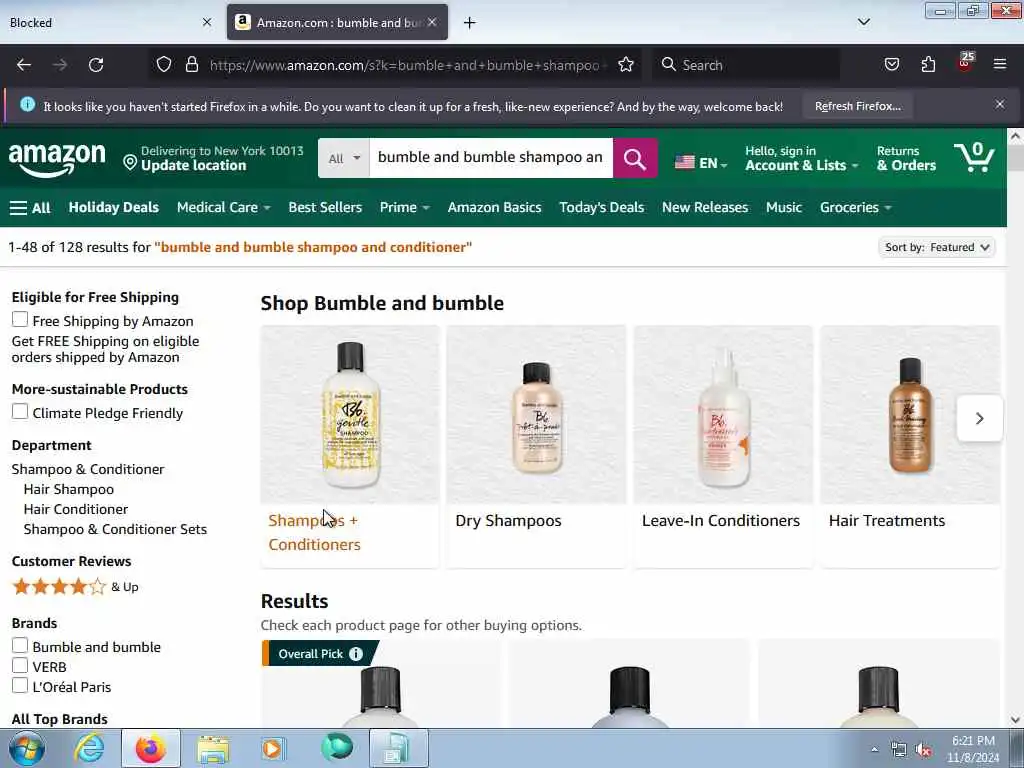Screen dimensions: 1024x768
Task: Open New Releases
Action: 705,208
